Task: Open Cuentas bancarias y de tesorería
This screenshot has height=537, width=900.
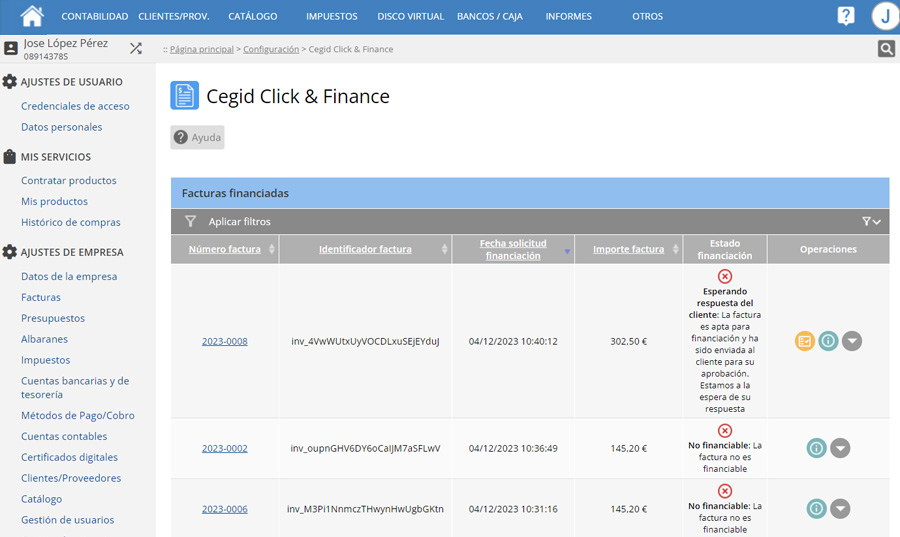Action: point(75,388)
